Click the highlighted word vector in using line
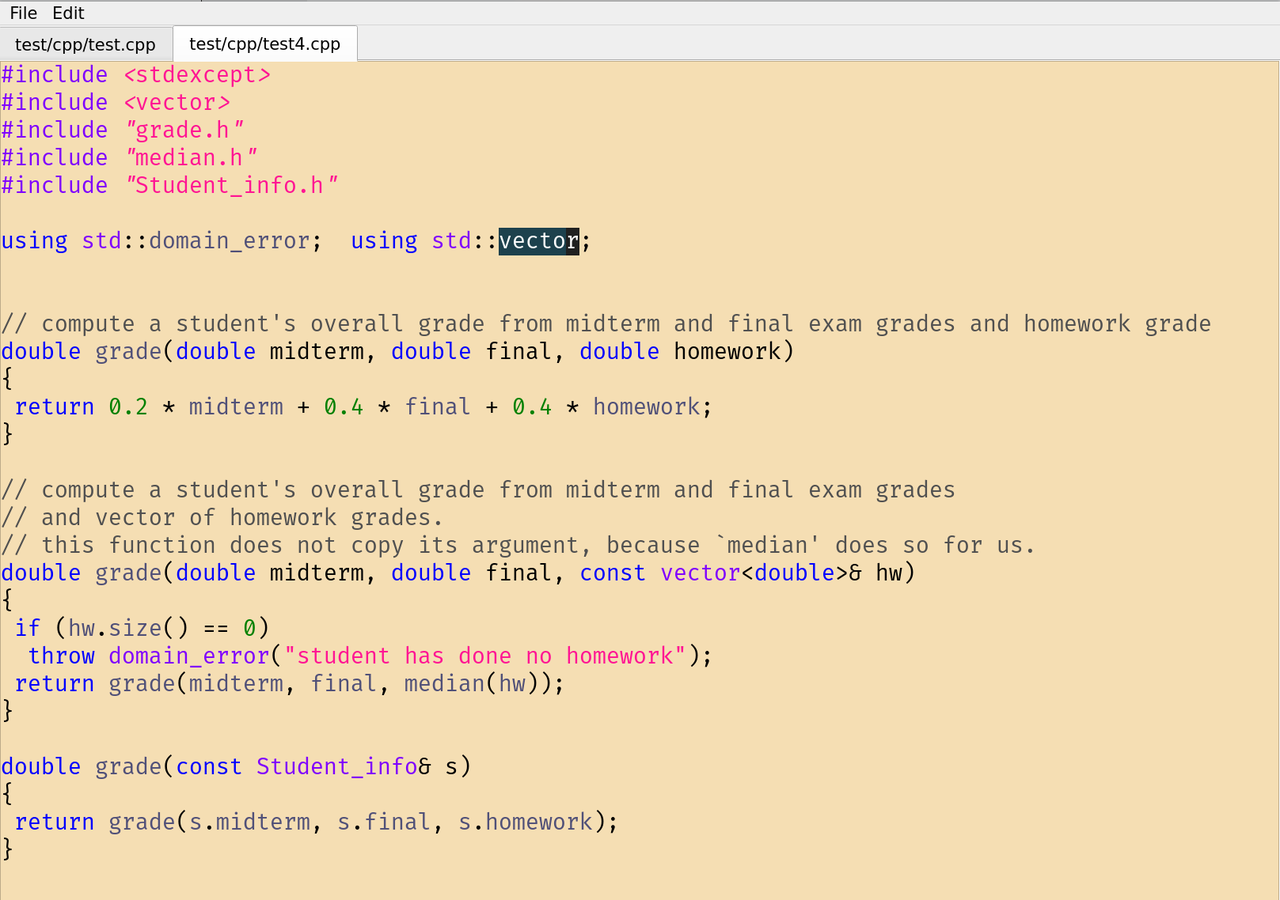1280x900 pixels. point(538,241)
